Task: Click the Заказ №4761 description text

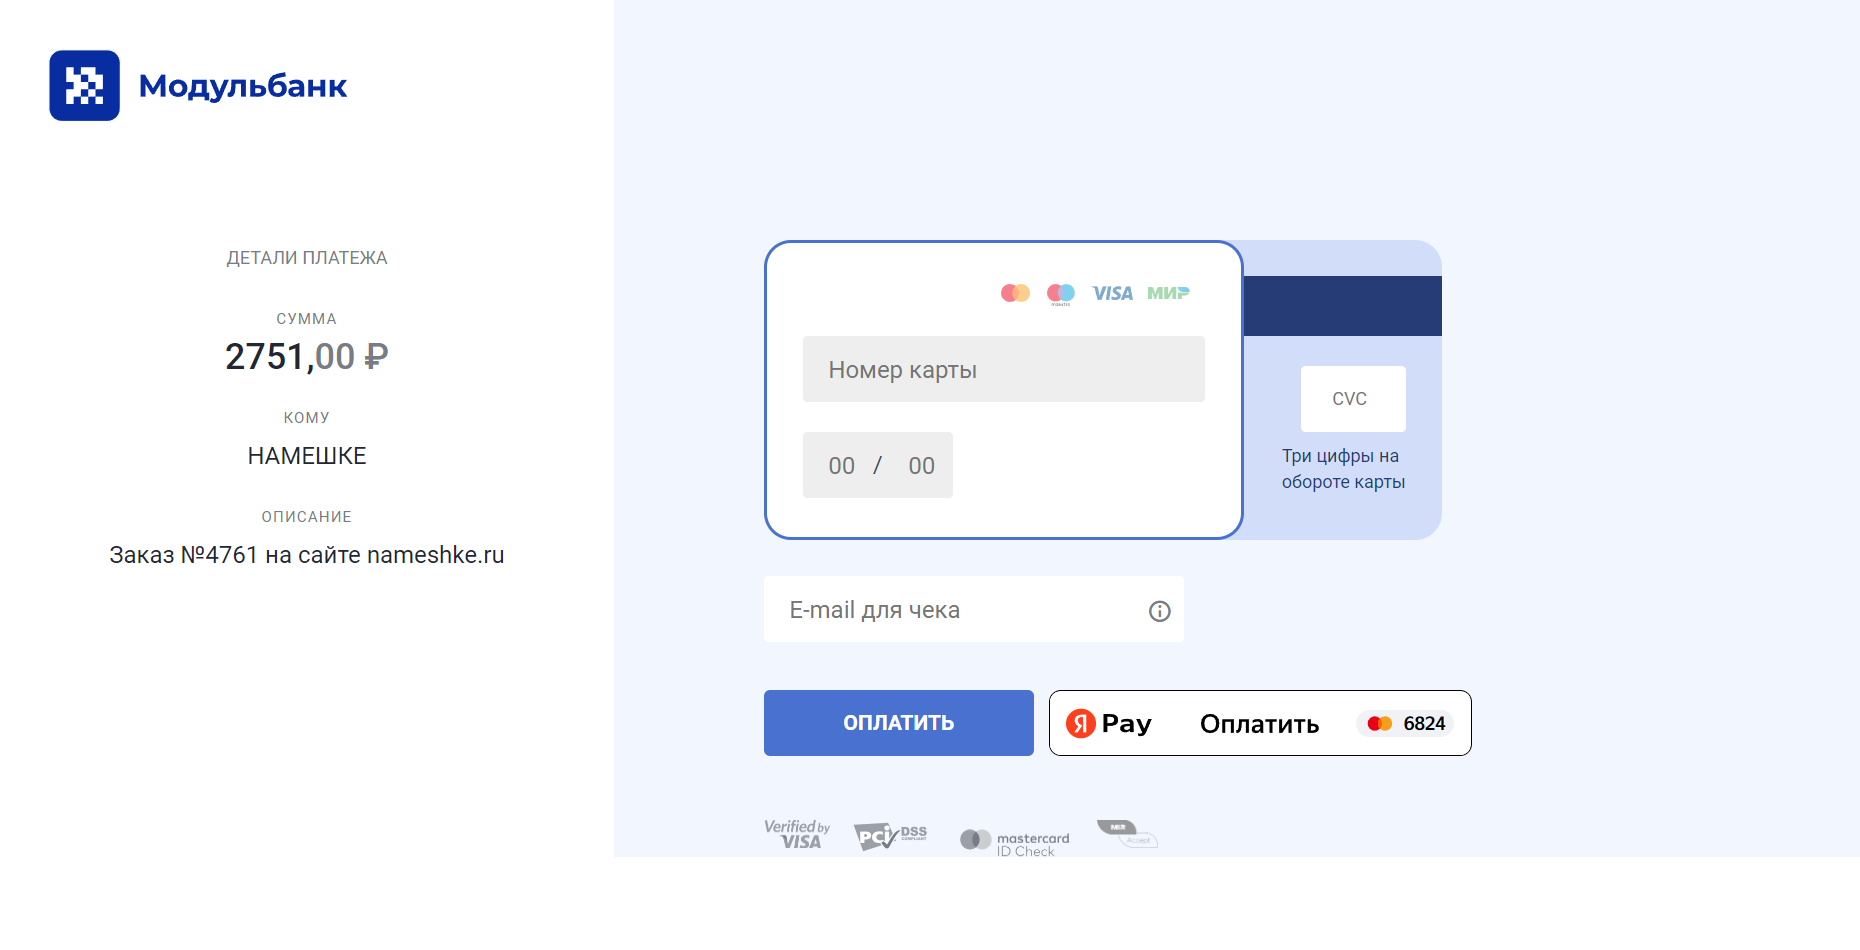Action: point(307,555)
